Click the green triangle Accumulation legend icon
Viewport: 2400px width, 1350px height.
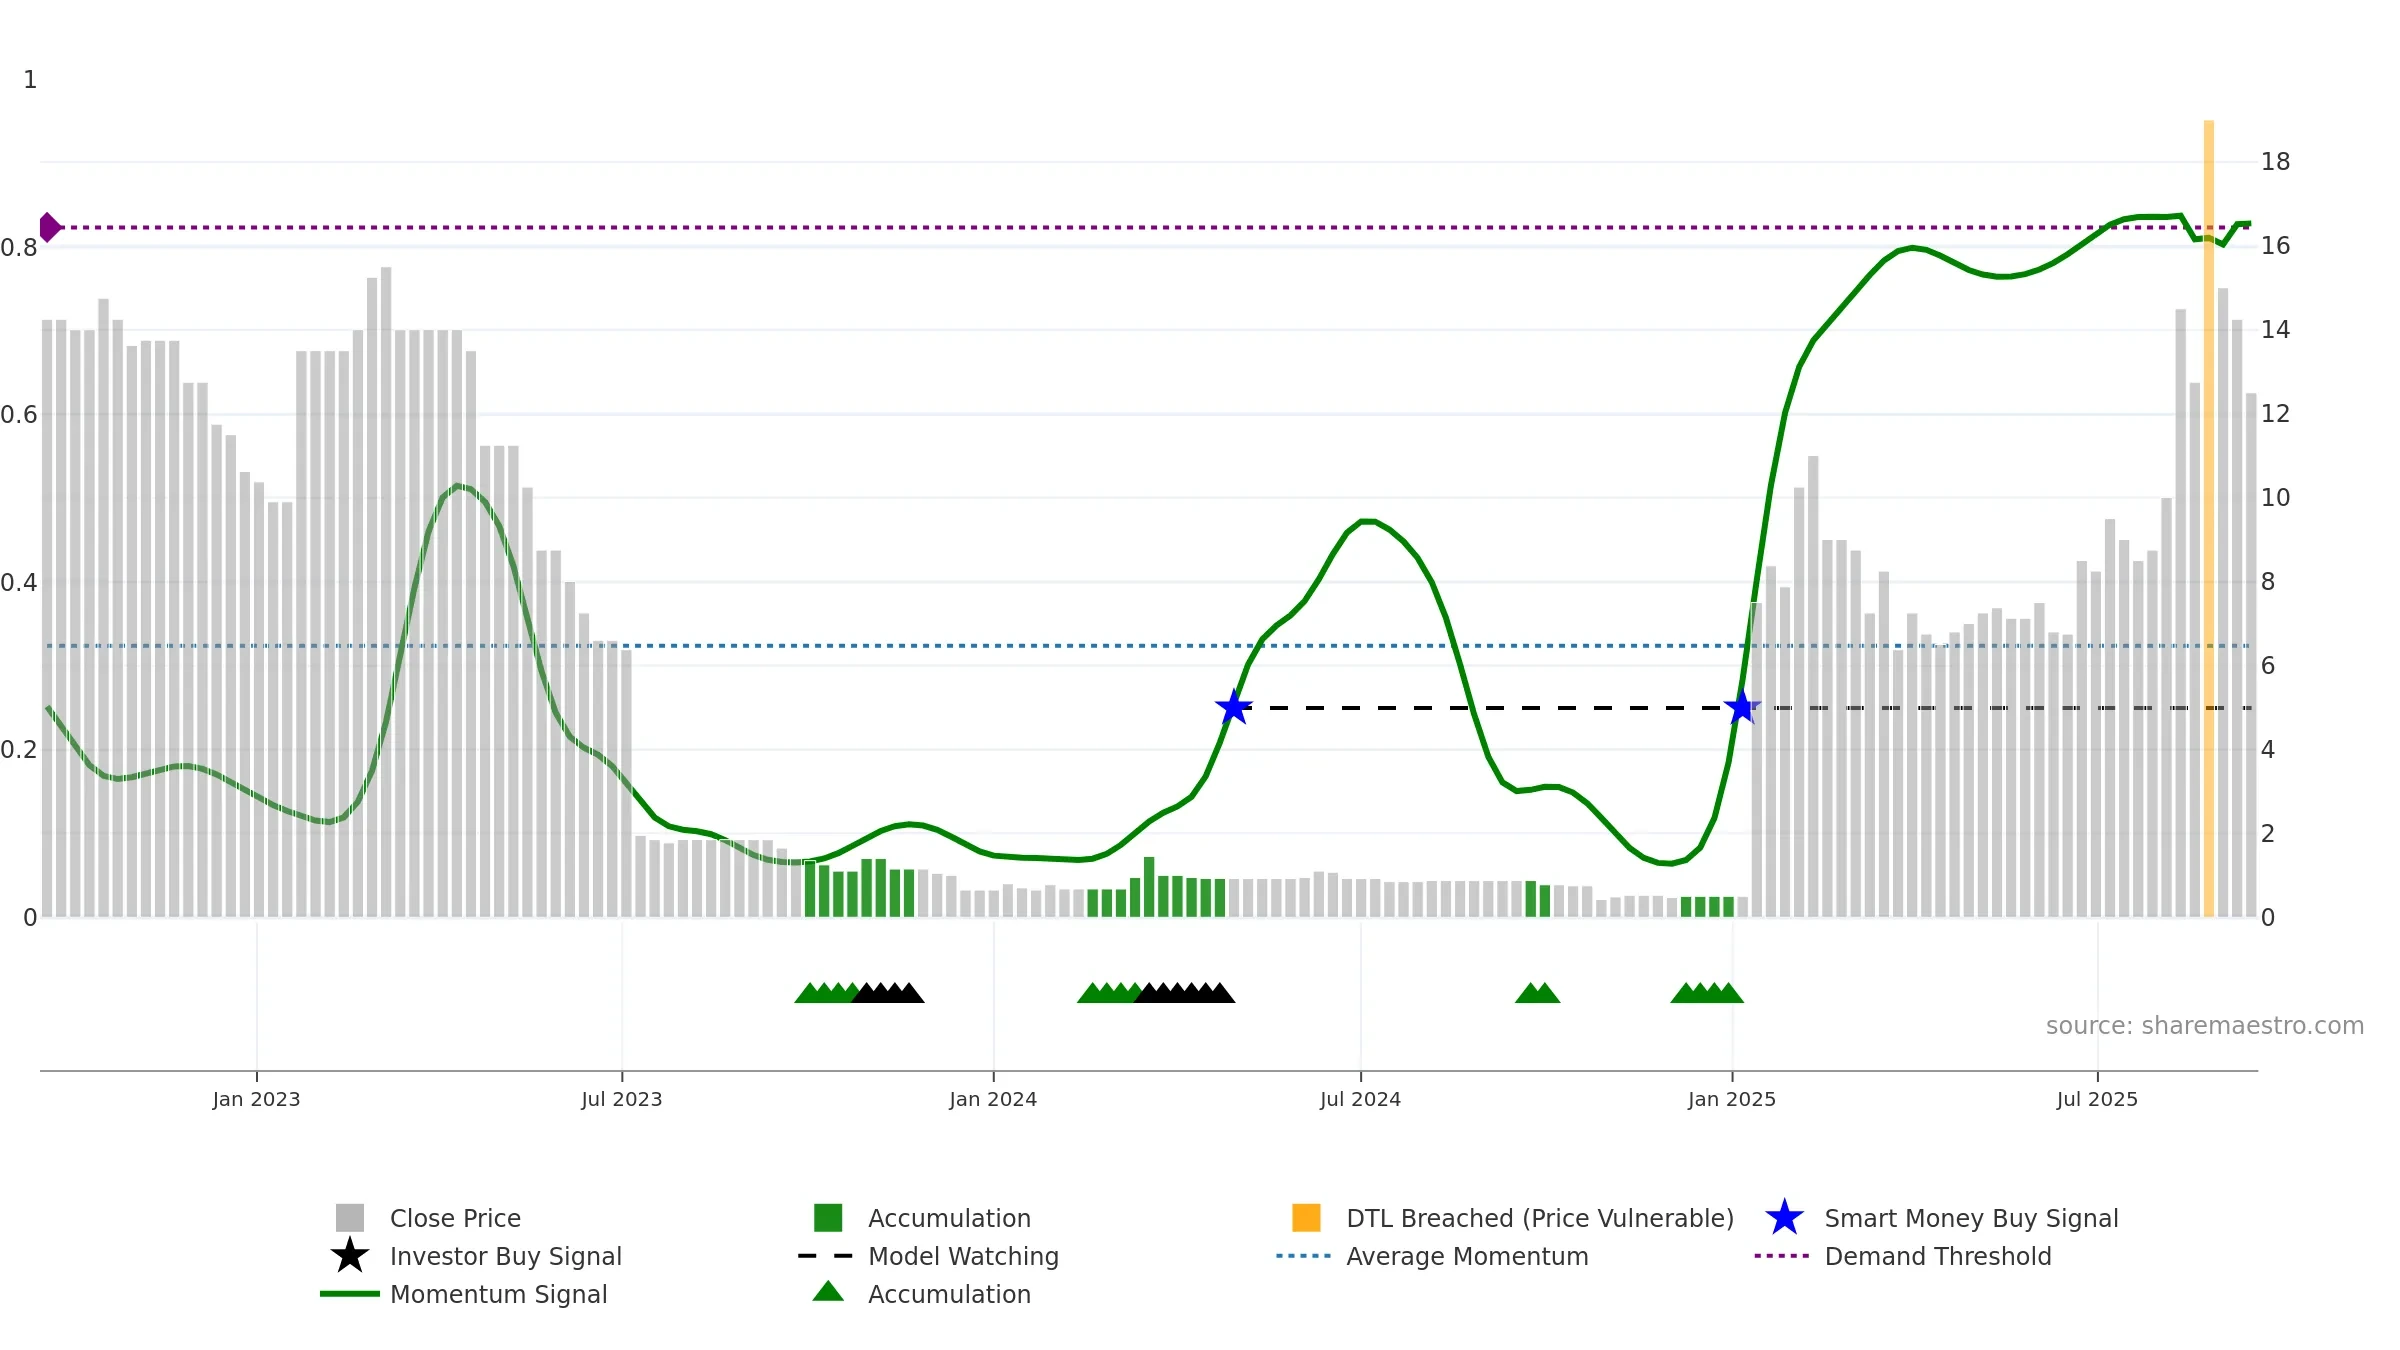coord(828,1292)
